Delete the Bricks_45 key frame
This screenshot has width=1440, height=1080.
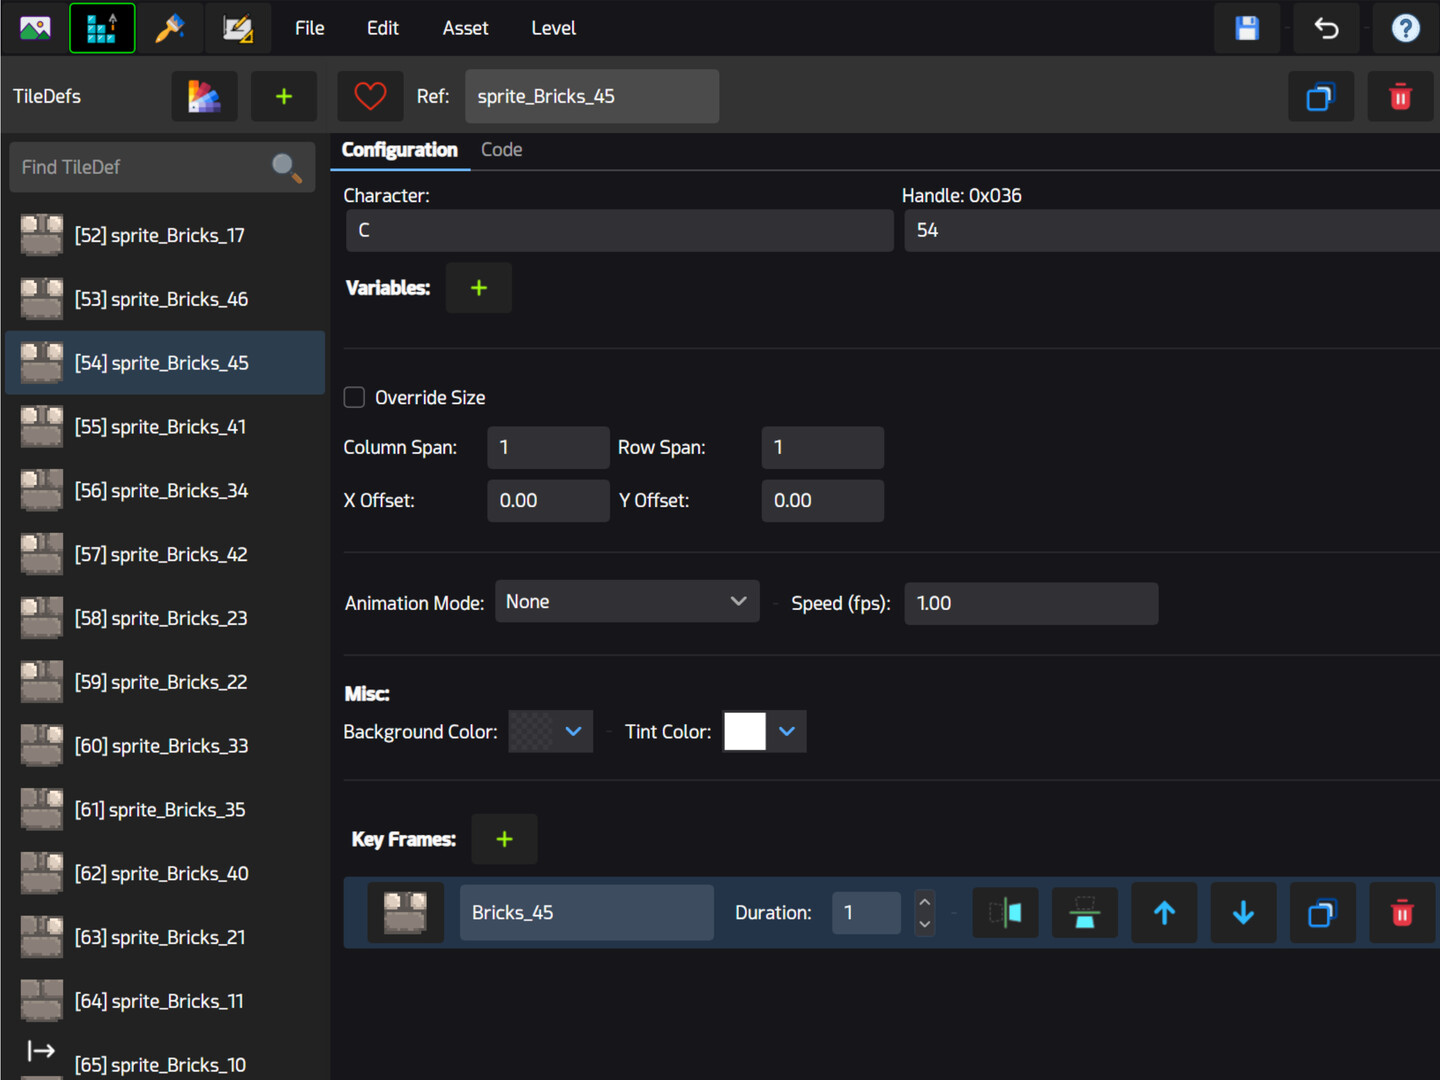(1402, 913)
